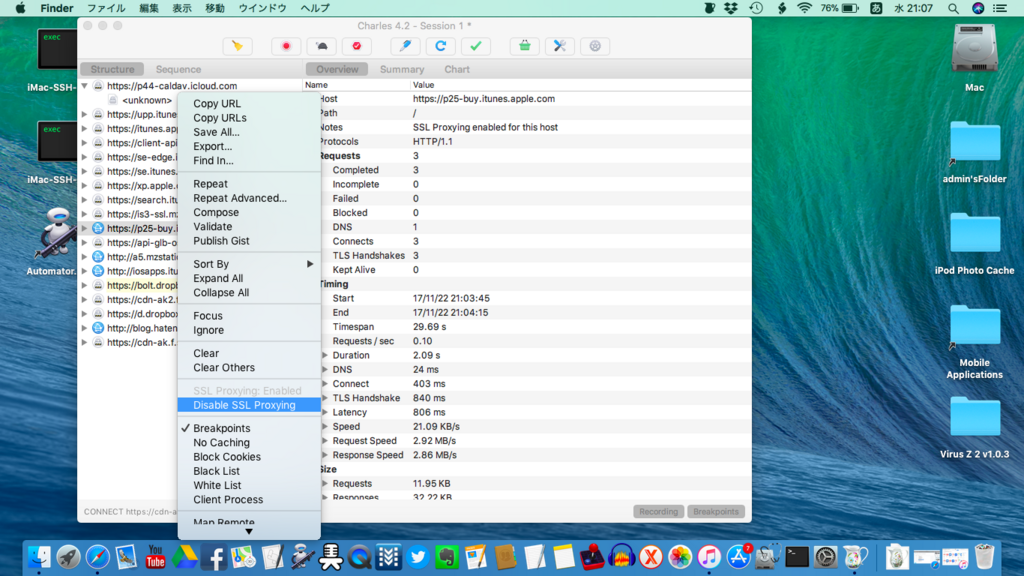The image size is (1024, 576).
Task: Expand the https://upp.itune tree node
Action: click(84, 114)
